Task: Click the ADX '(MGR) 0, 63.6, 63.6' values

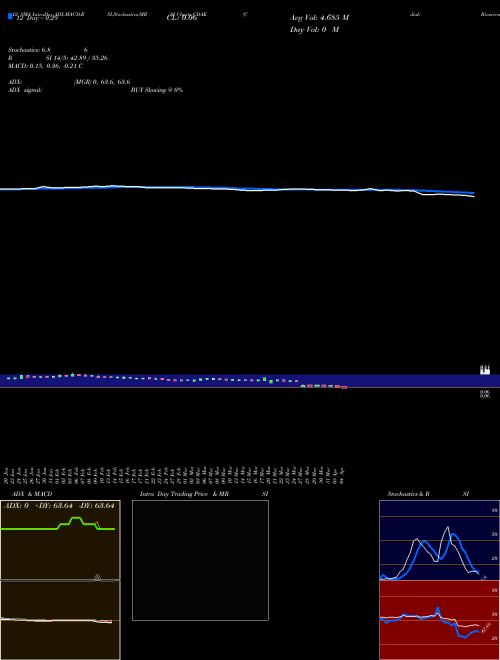Action: point(102,82)
